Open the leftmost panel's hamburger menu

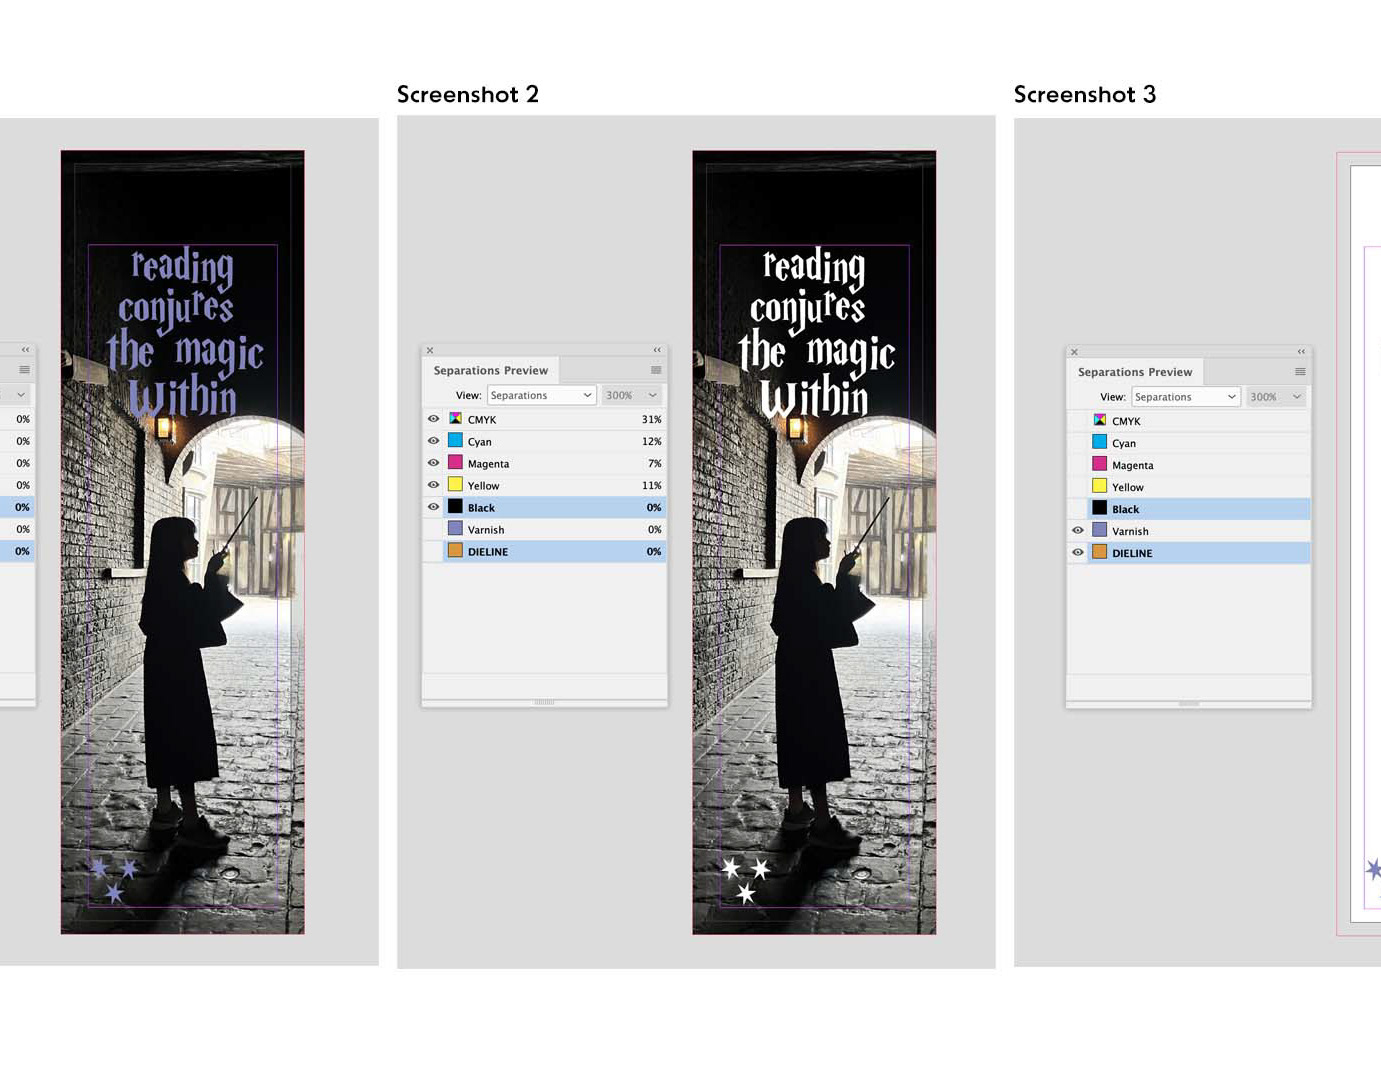click(24, 370)
